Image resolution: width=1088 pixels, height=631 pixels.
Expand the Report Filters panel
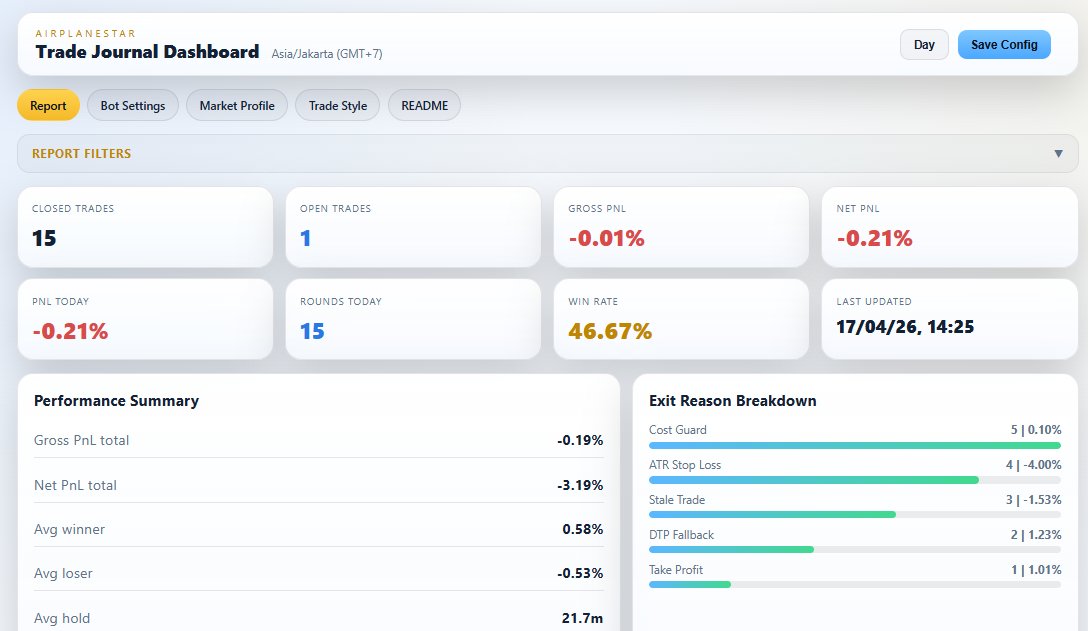(x=547, y=153)
